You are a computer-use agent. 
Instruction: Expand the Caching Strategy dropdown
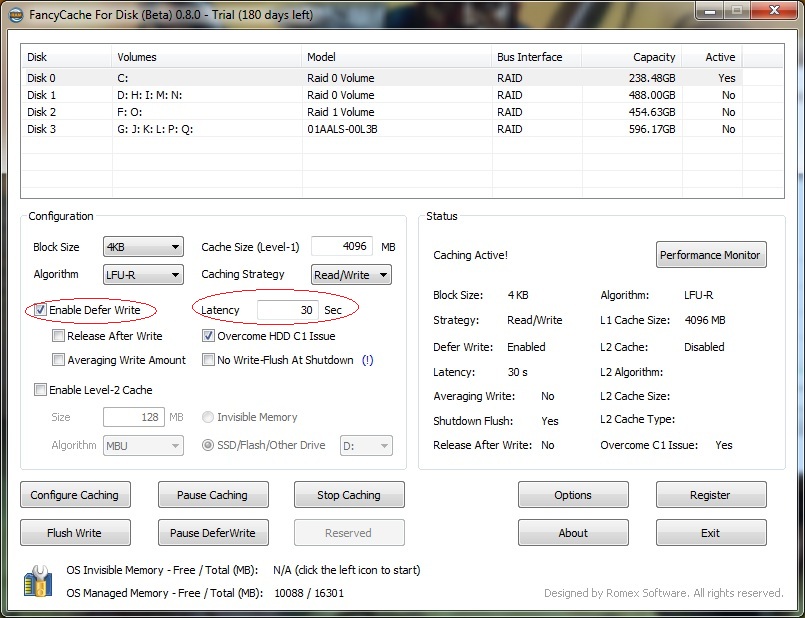pyautogui.click(x=351, y=275)
